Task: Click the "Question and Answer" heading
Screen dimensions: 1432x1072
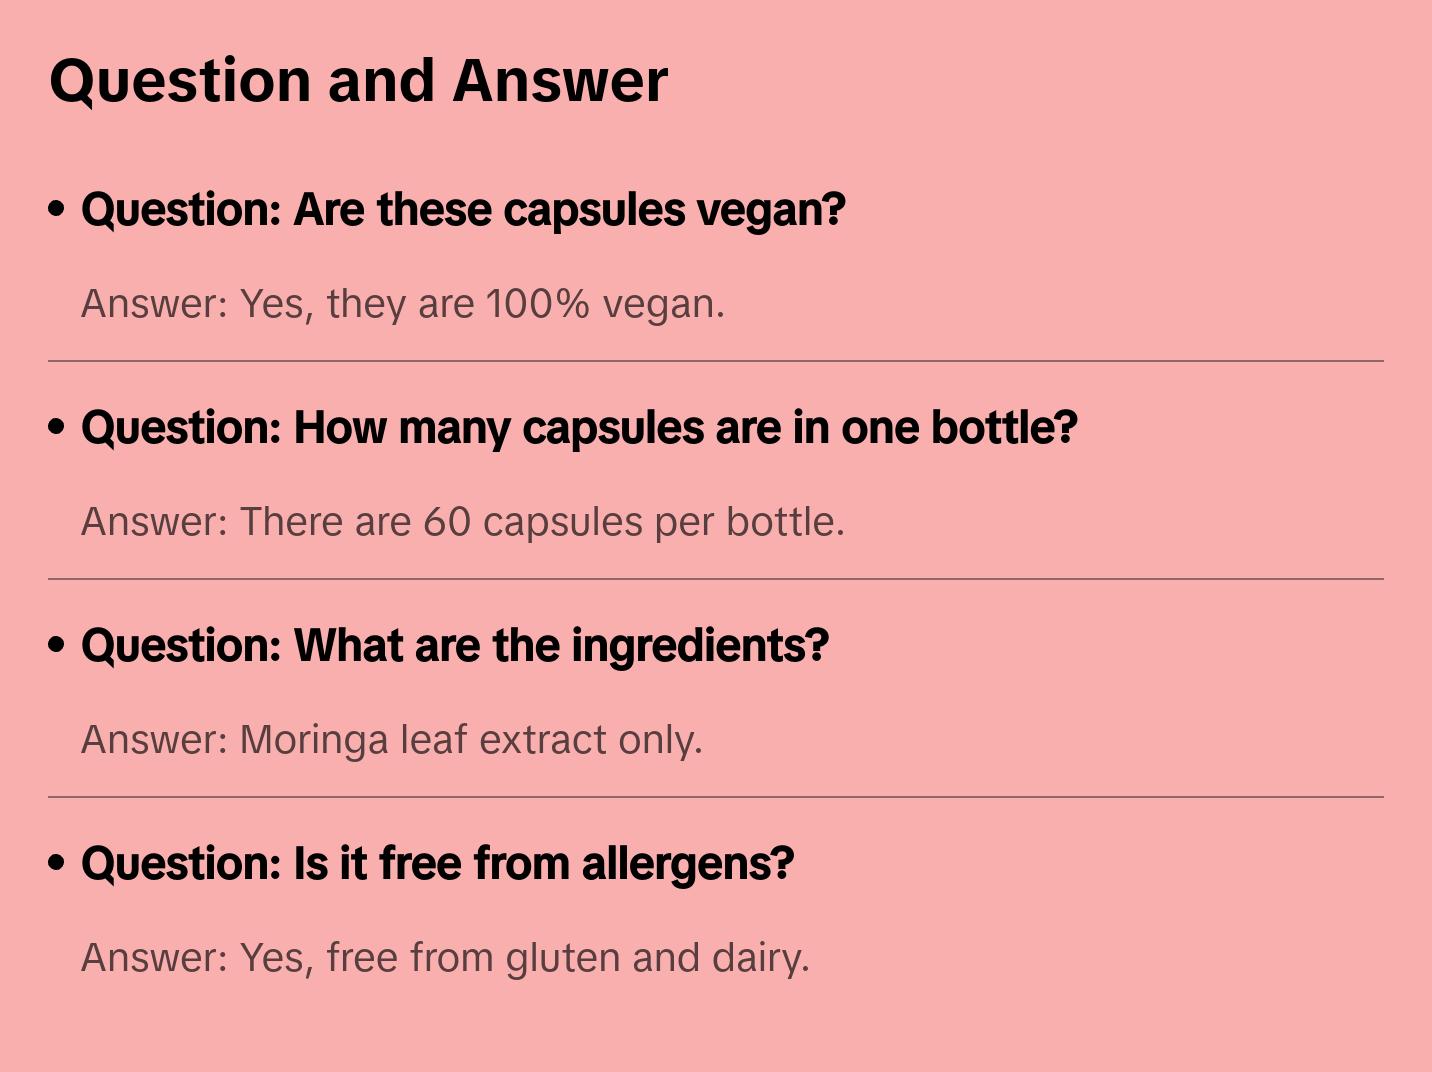Action: pos(358,80)
